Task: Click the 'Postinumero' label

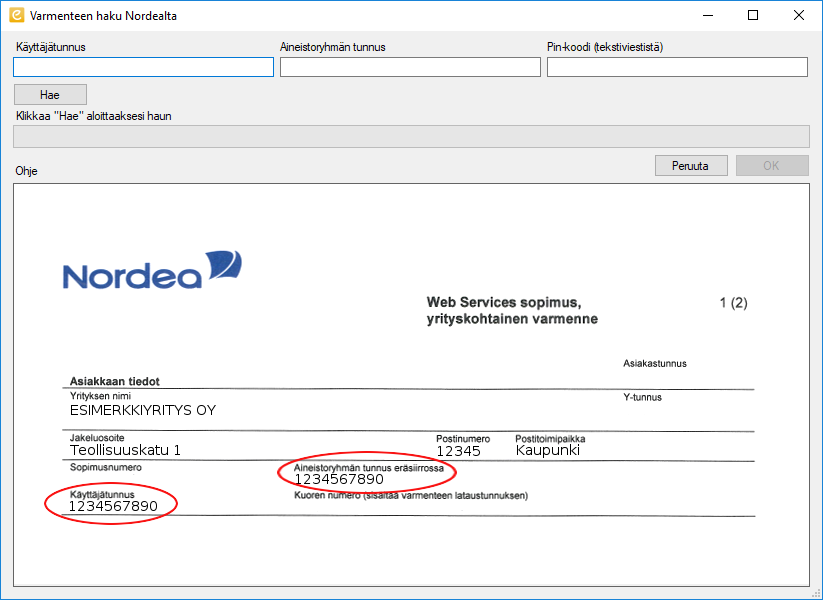Action: point(463,439)
